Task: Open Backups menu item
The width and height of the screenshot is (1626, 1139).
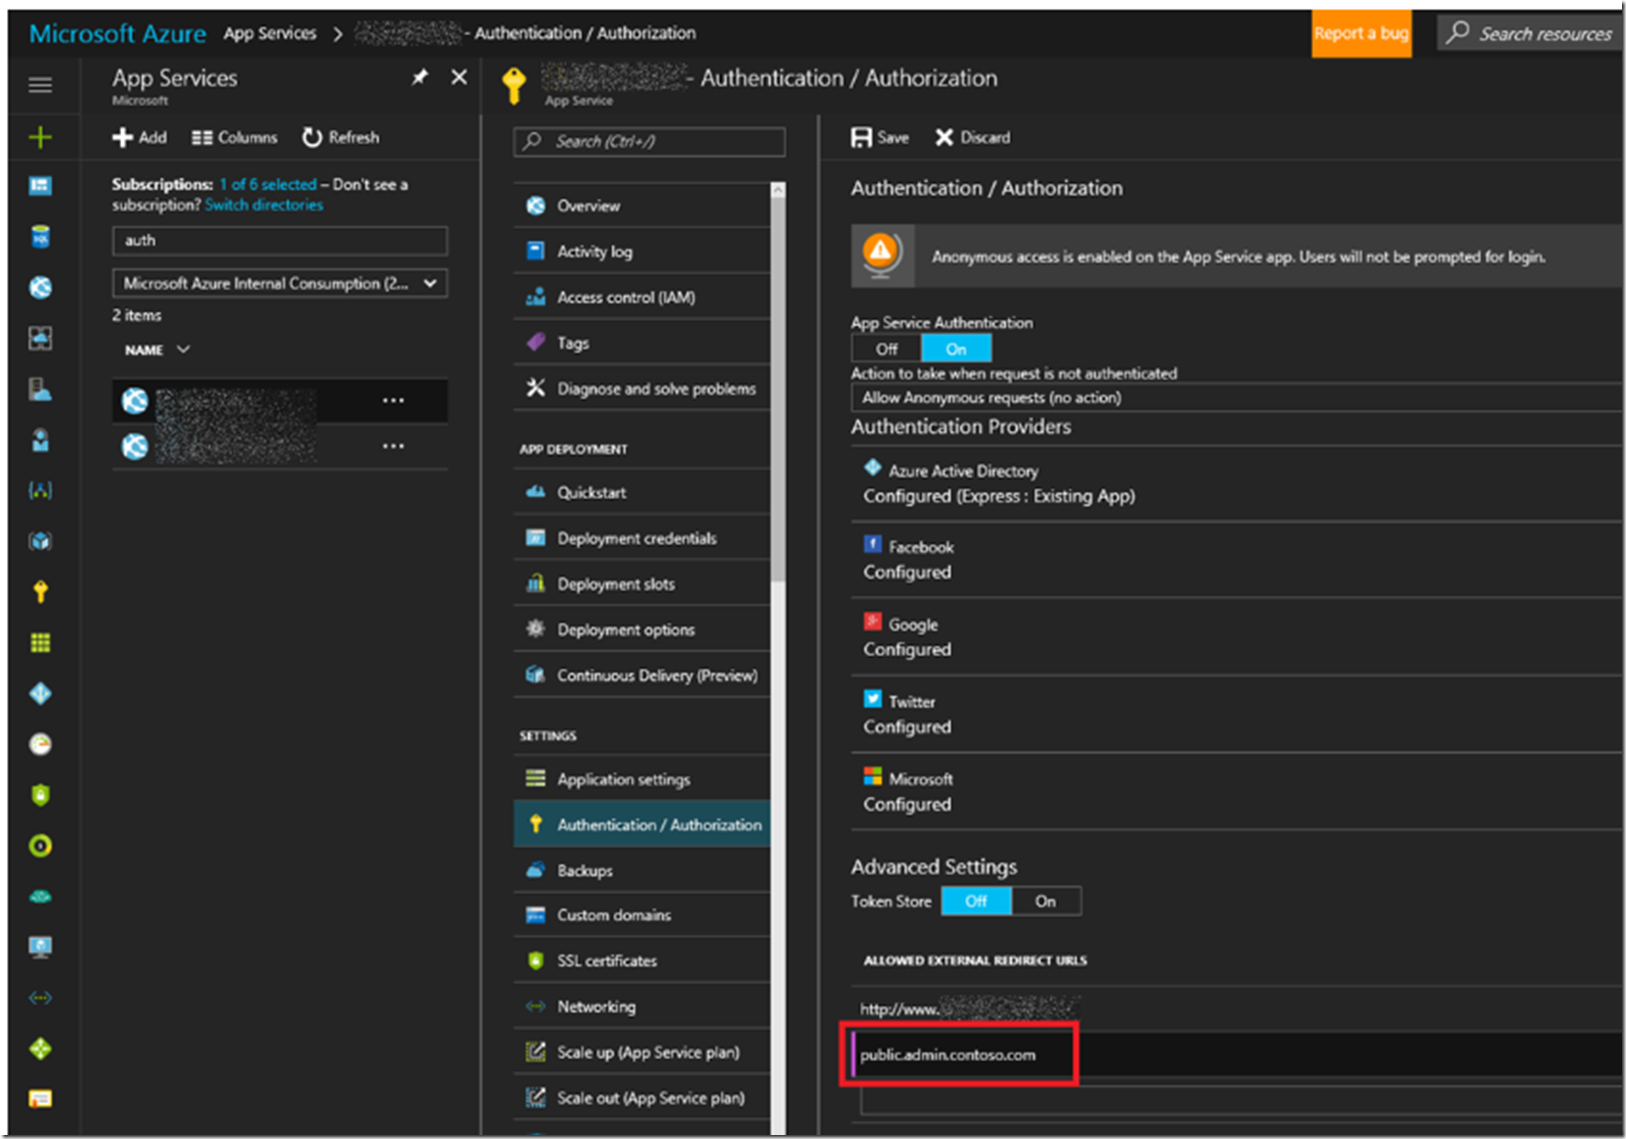Action: (x=642, y=870)
